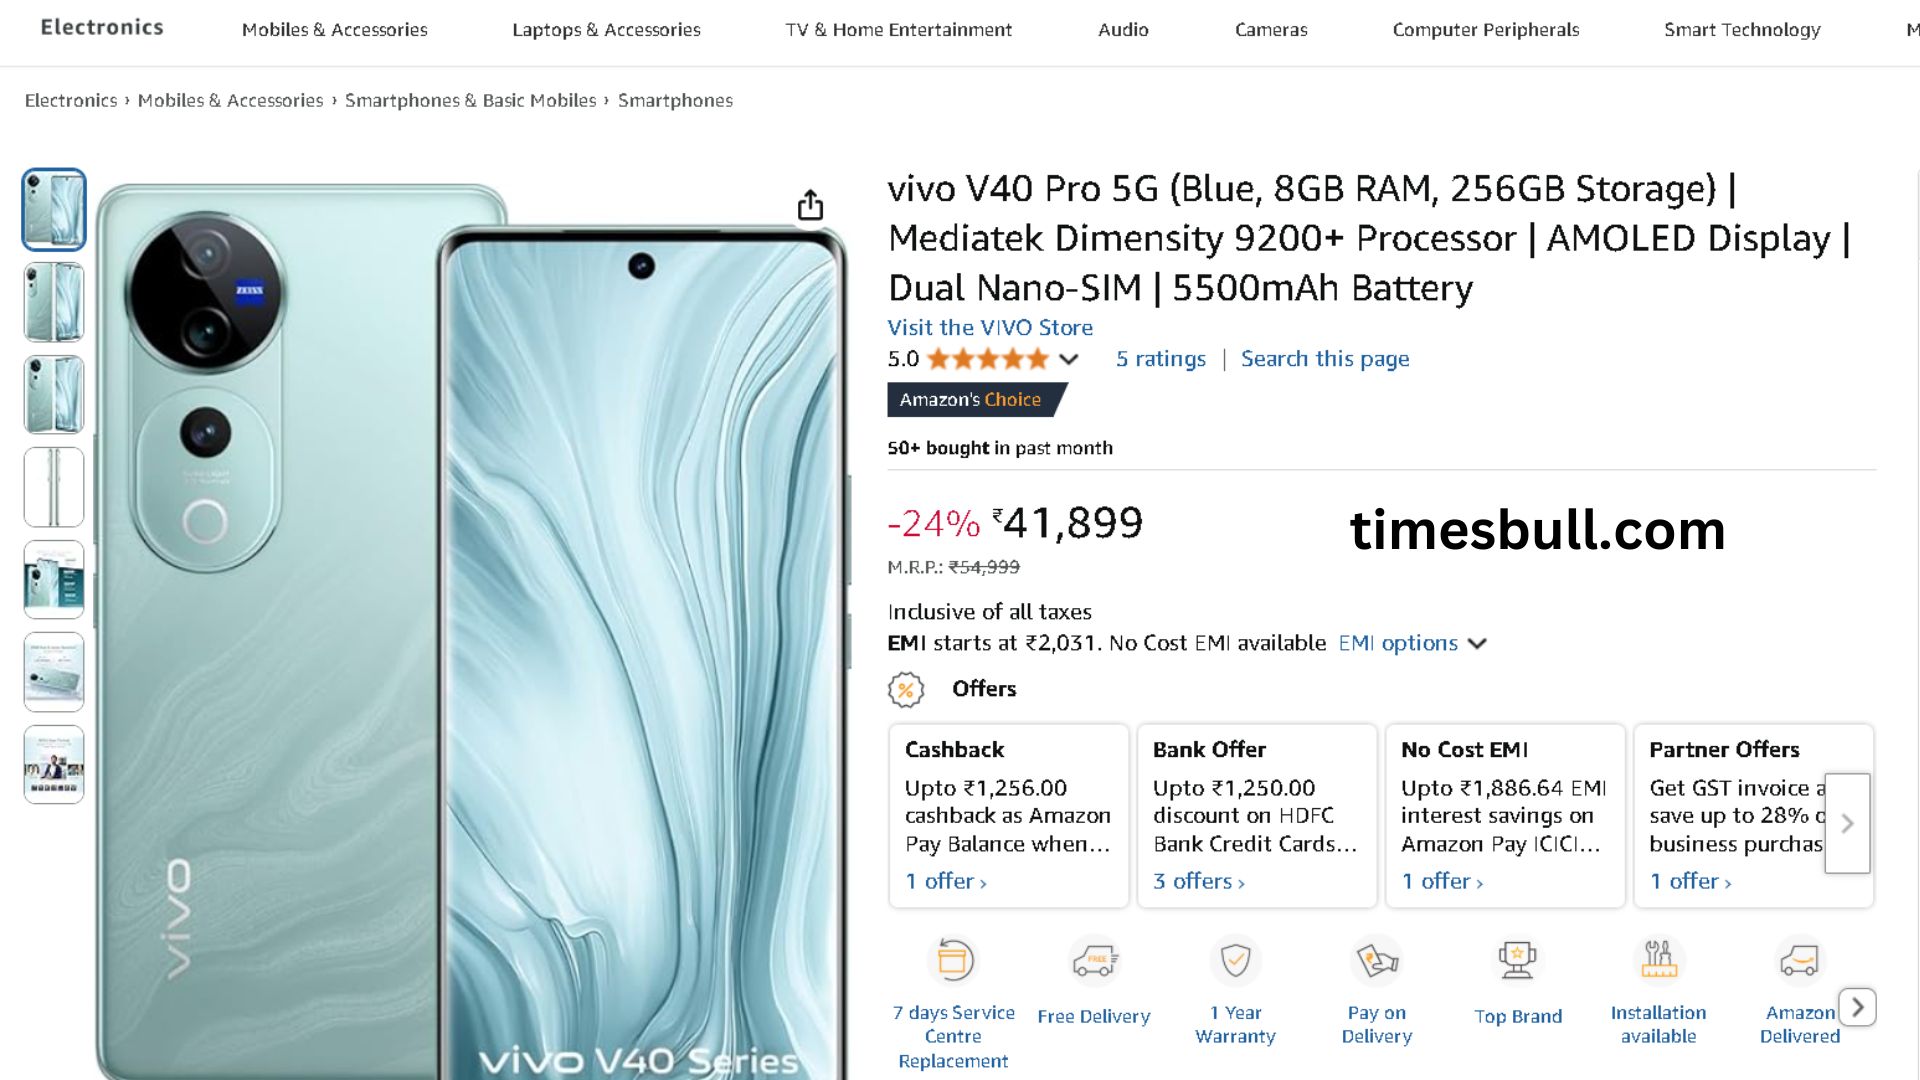Visit the VIVO Store link
This screenshot has width=1920, height=1080.
(x=989, y=327)
